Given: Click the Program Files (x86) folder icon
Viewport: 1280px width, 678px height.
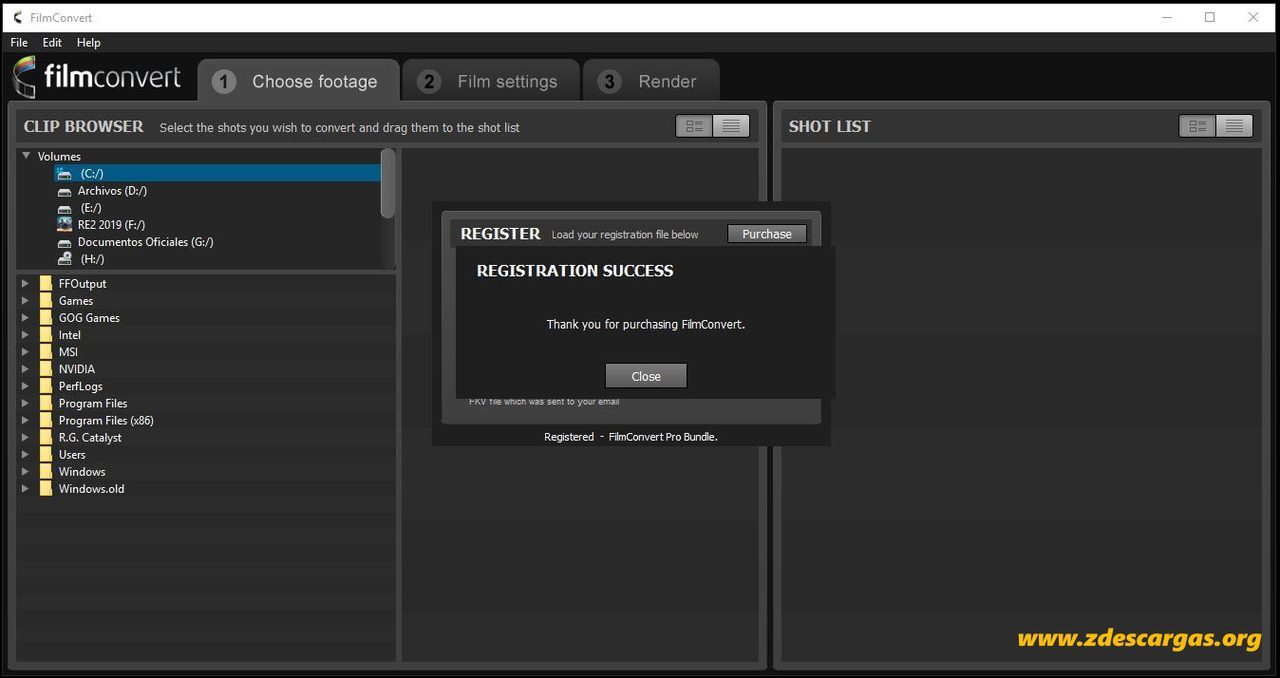Looking at the screenshot, I should [x=46, y=420].
